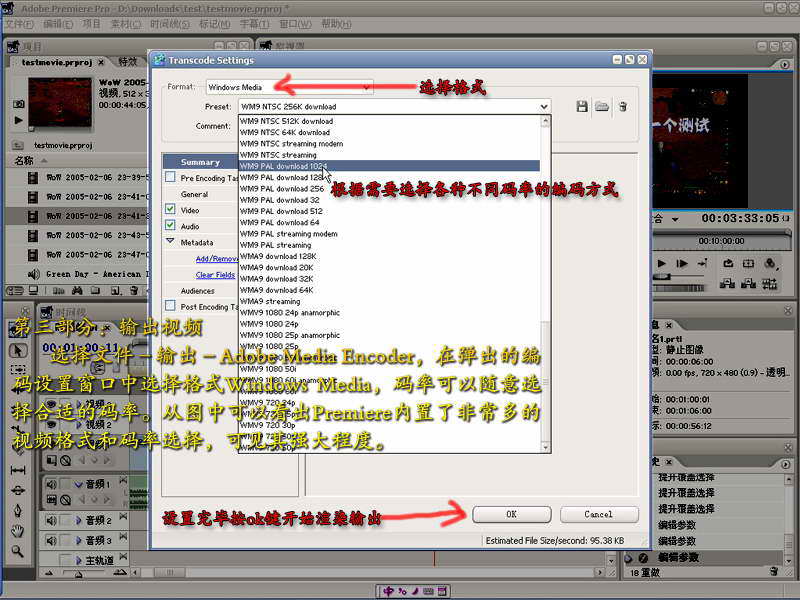This screenshot has height=600, width=800.
Task: Click the Chinese IME mode icon in the language bar
Action: coord(389,591)
